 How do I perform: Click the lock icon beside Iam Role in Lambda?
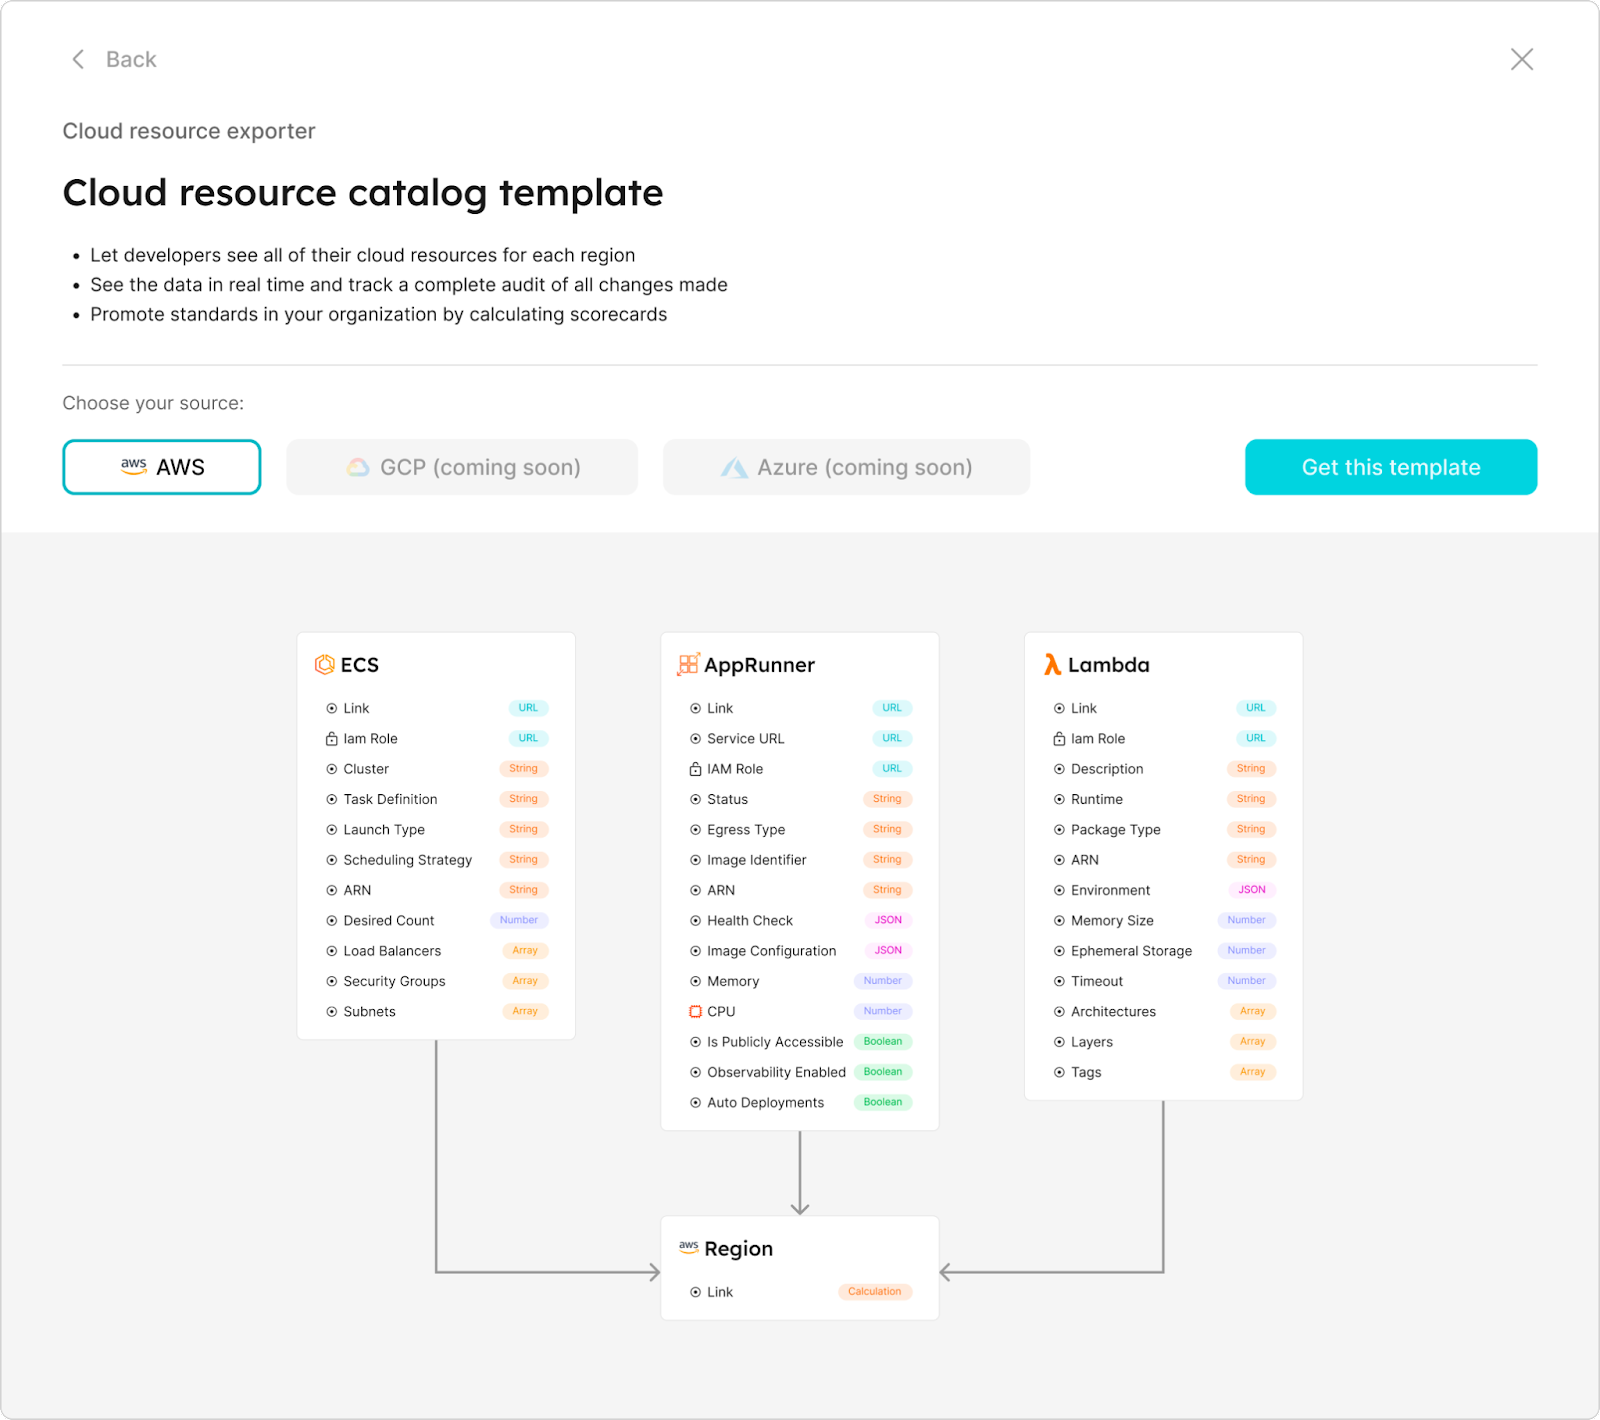1059,739
